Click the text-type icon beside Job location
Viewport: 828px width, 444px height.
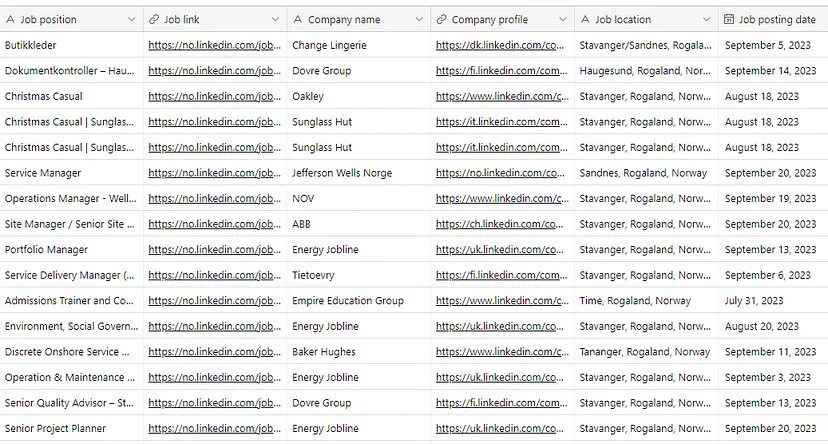(585, 19)
